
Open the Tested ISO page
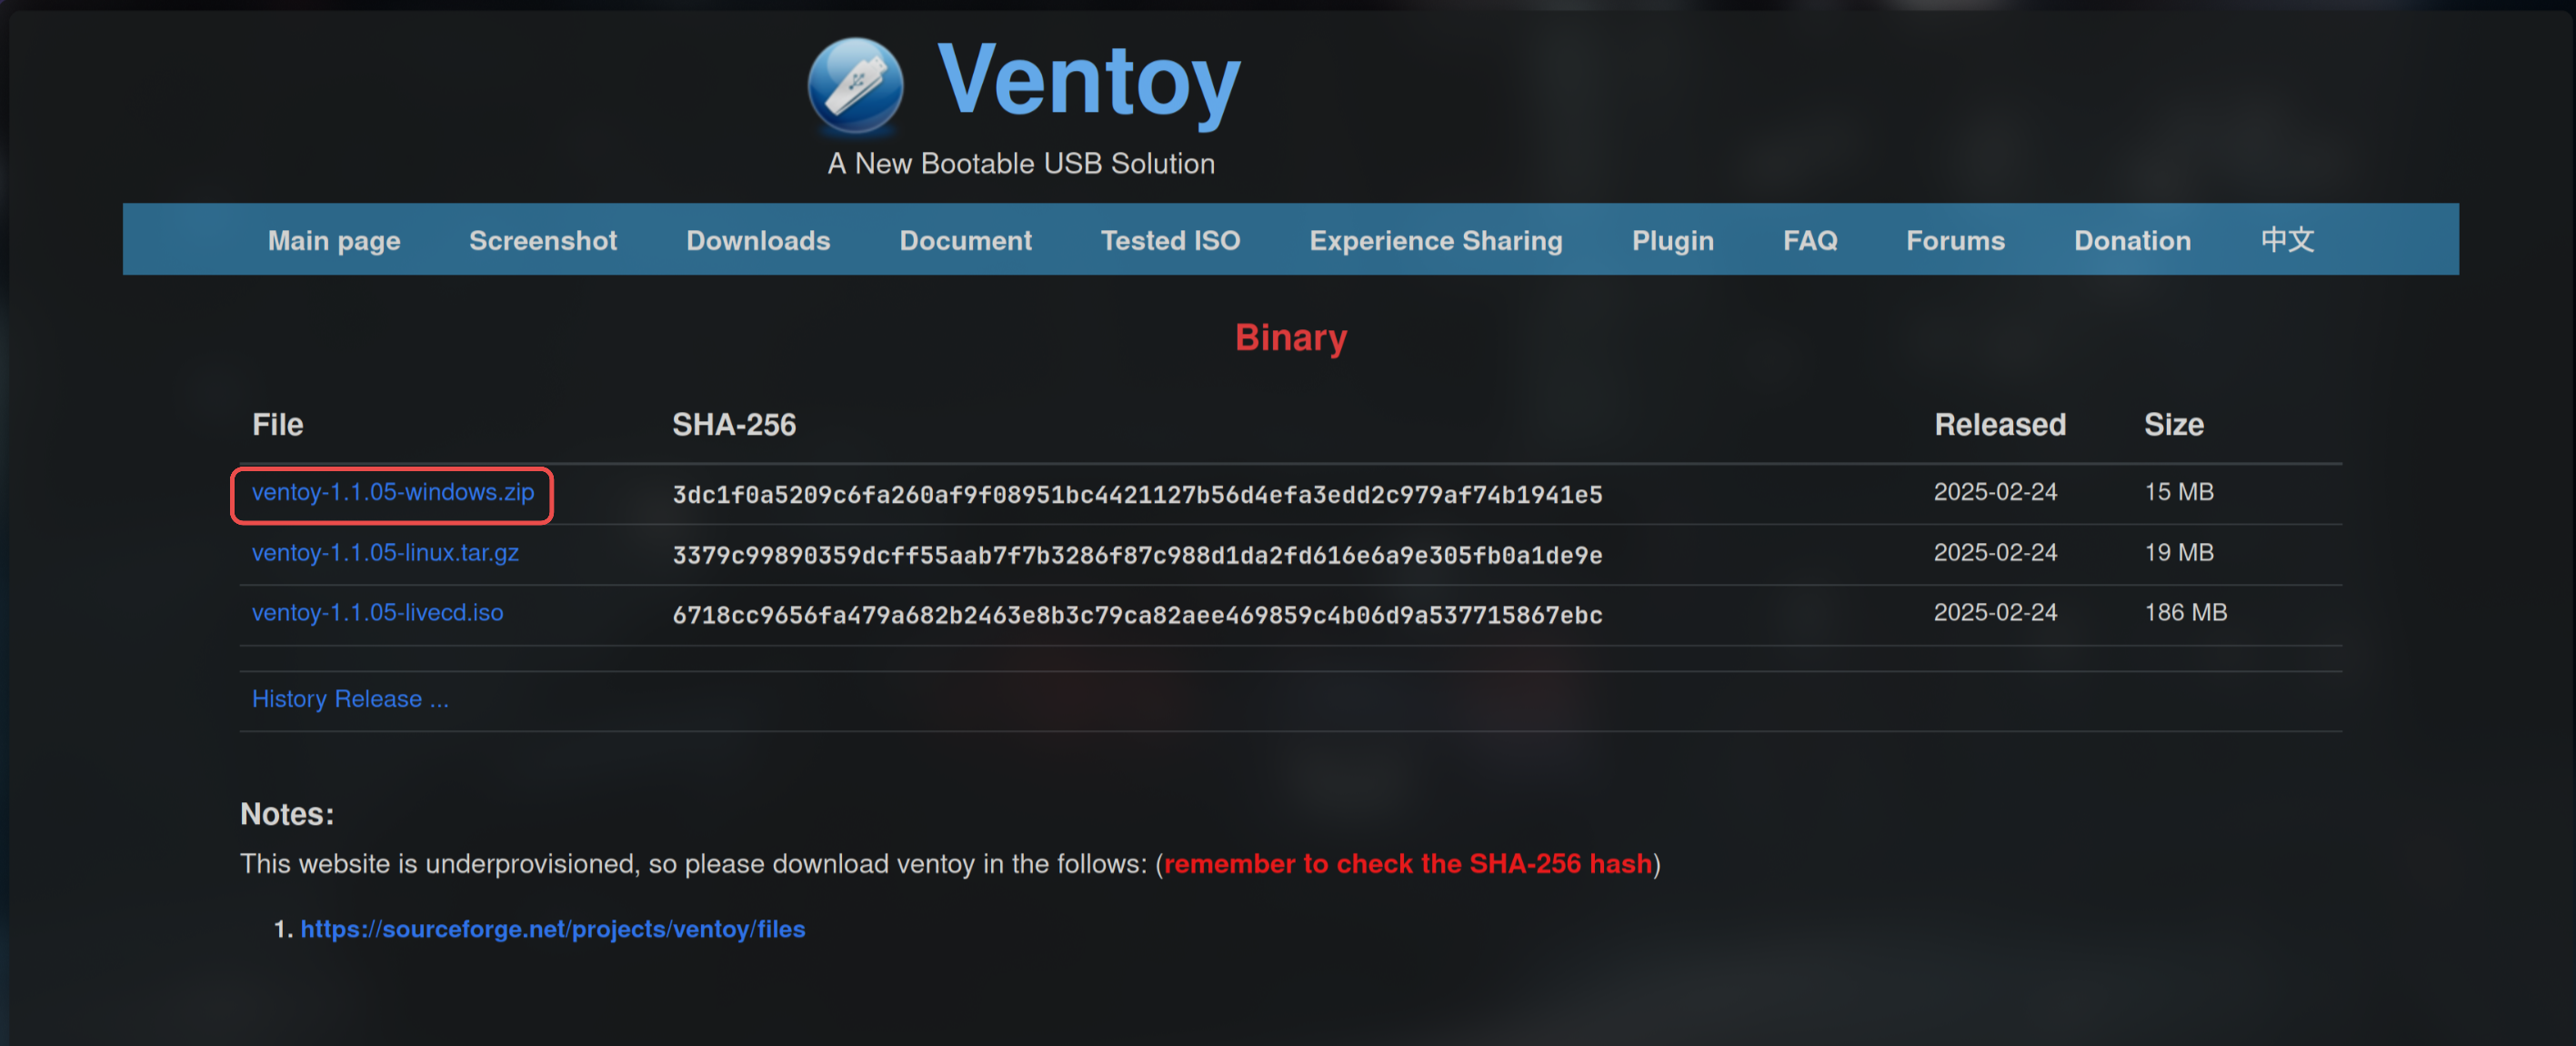tap(1170, 240)
